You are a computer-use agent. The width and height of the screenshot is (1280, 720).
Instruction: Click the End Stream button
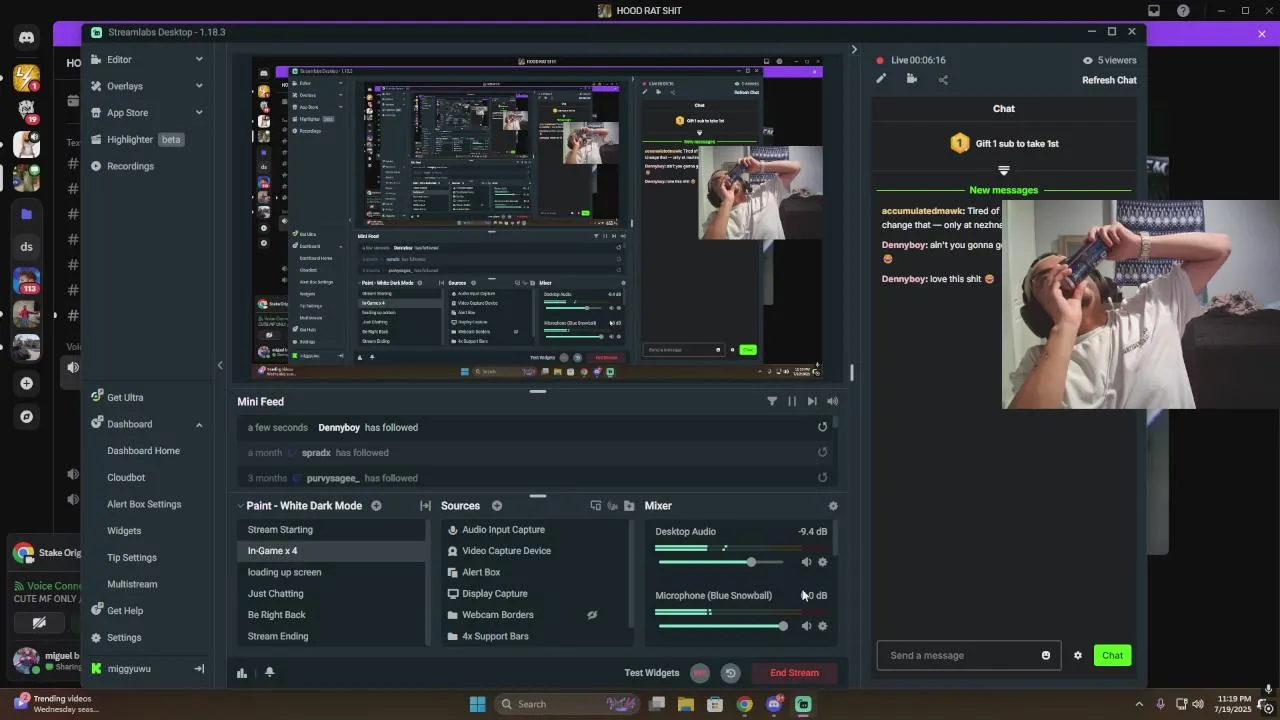pos(794,673)
